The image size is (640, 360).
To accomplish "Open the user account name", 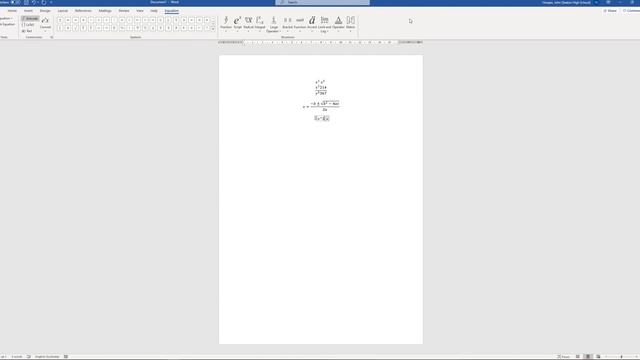I will pos(566,2).
